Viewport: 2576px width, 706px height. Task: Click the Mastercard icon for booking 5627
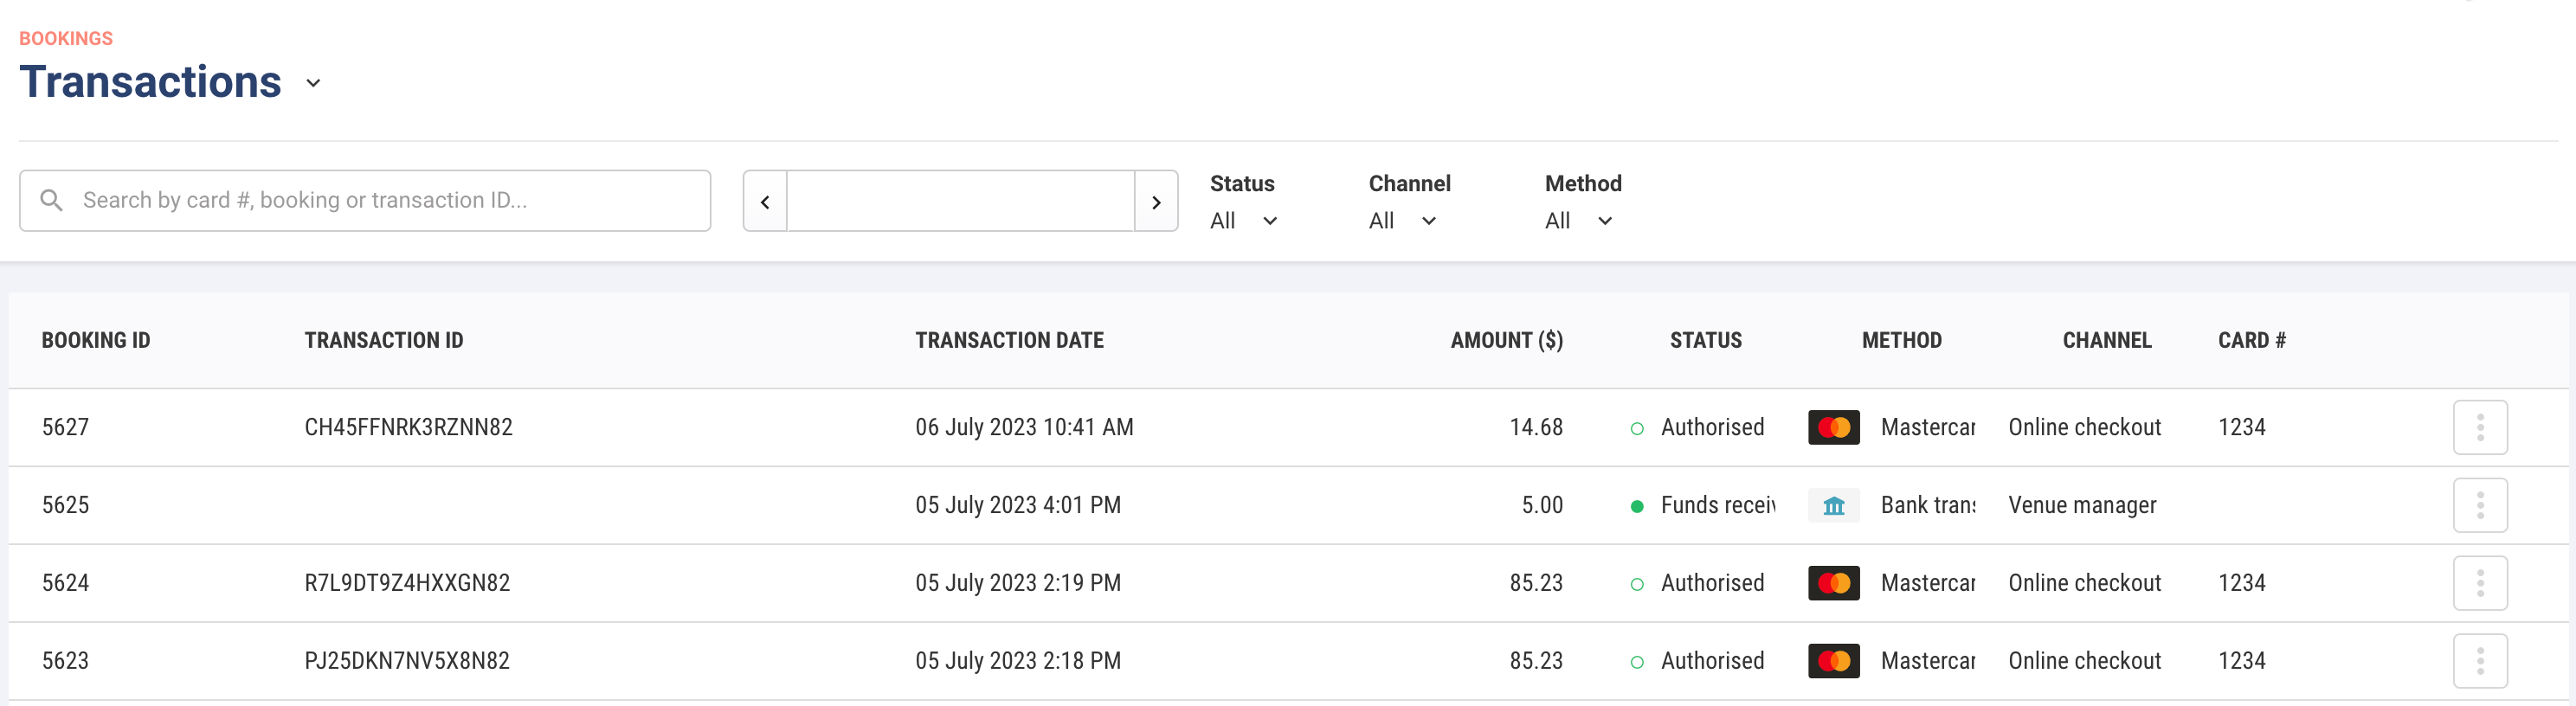point(1834,427)
